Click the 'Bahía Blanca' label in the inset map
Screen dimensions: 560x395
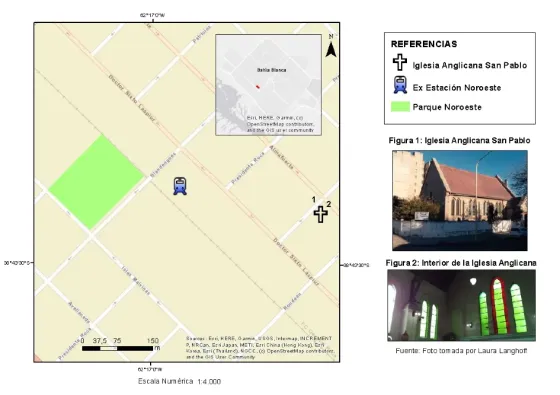(x=271, y=70)
